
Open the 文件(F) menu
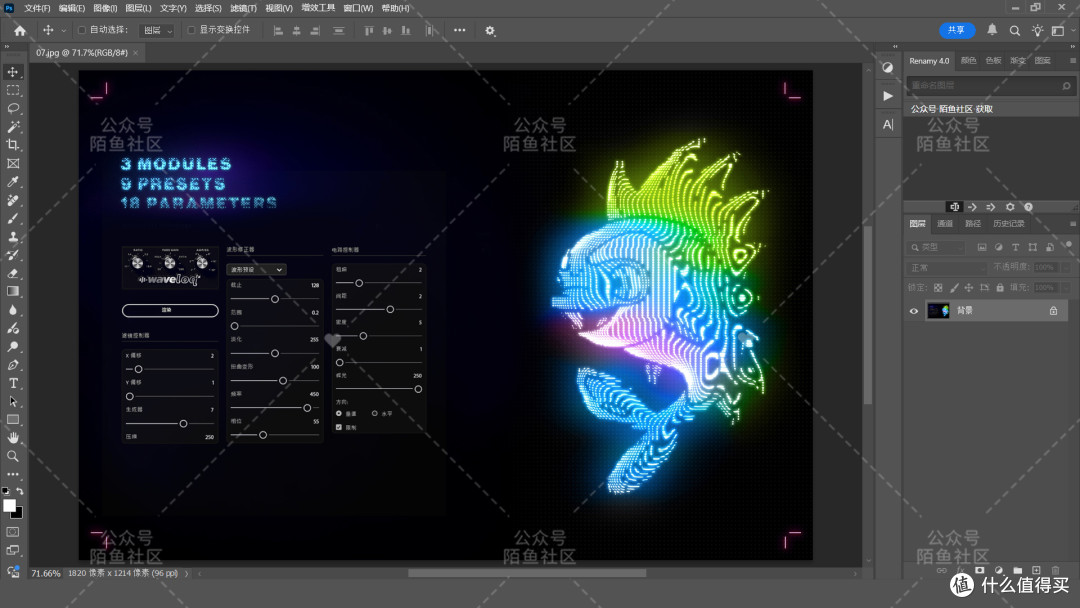pos(37,8)
